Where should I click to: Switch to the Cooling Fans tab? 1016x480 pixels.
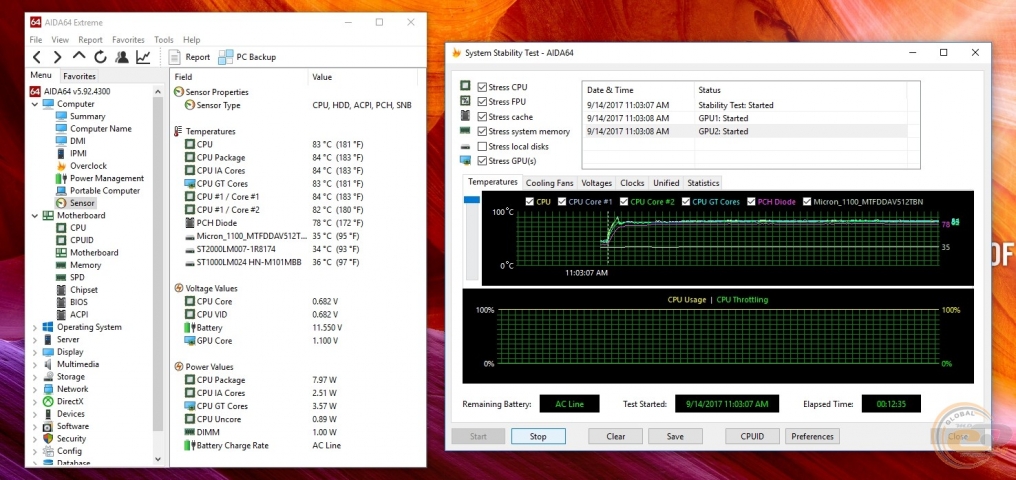pyautogui.click(x=549, y=183)
